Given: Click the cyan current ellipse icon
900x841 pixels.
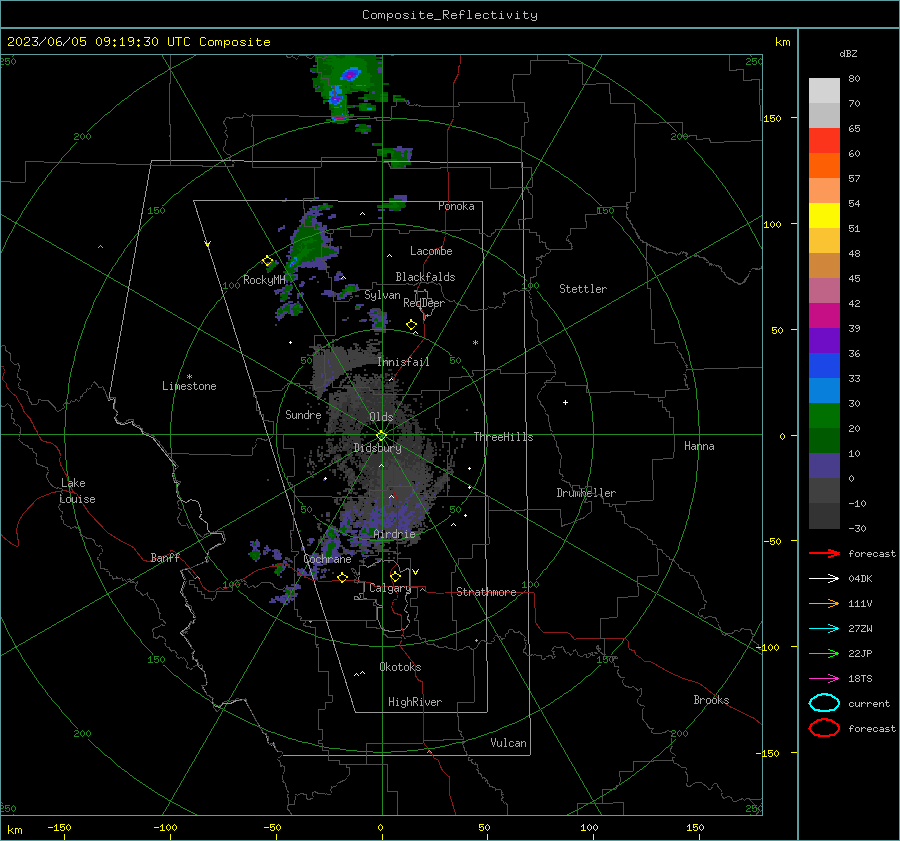Looking at the screenshot, I should [x=824, y=703].
